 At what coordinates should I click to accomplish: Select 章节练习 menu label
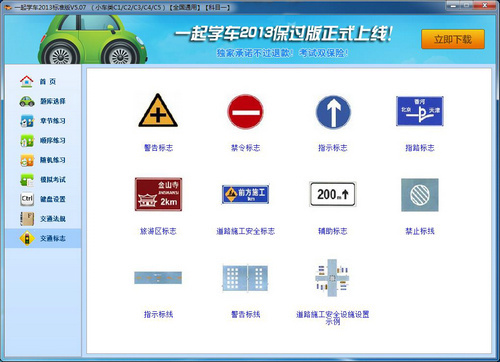point(53,121)
